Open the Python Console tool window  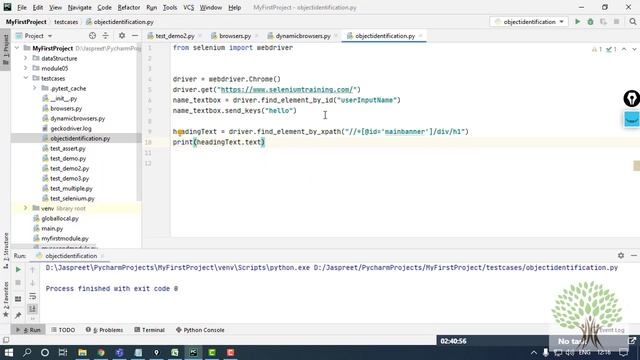(200, 330)
